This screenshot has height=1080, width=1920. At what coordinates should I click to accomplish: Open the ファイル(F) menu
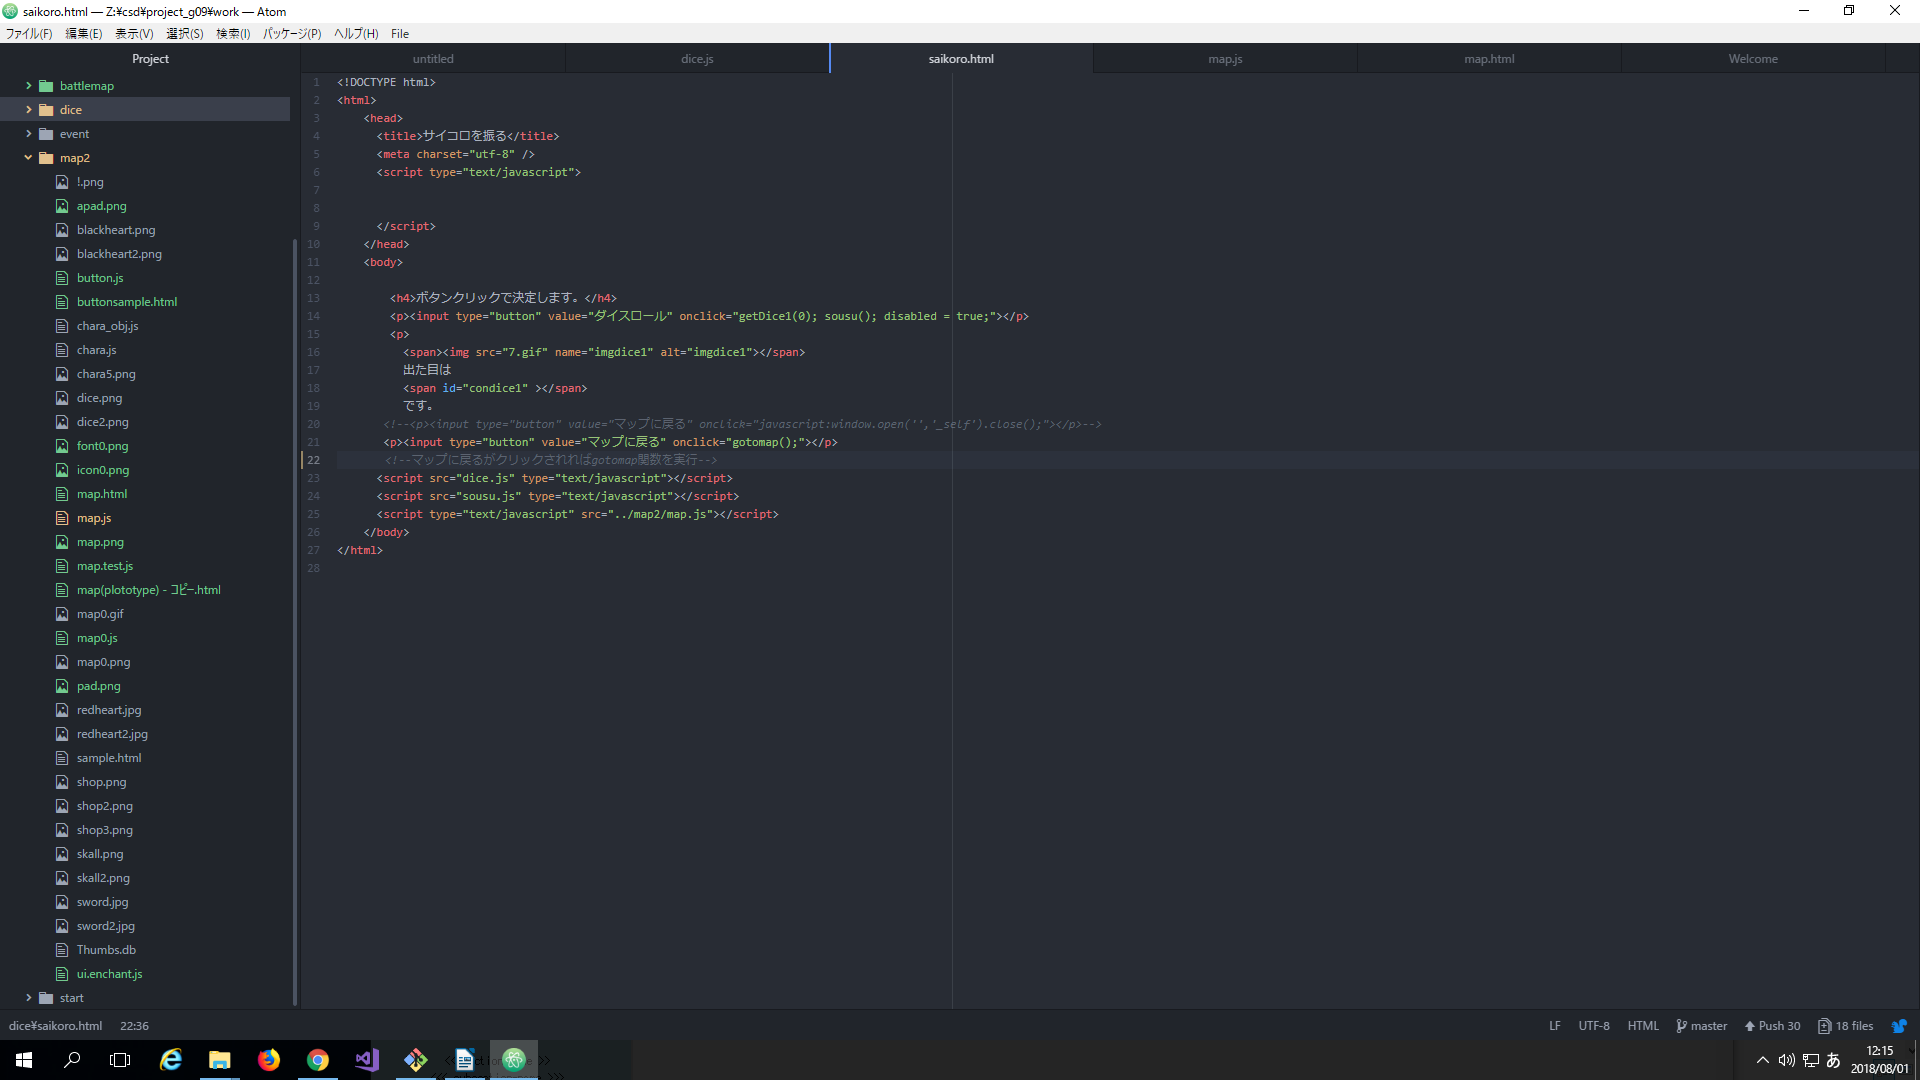(29, 33)
